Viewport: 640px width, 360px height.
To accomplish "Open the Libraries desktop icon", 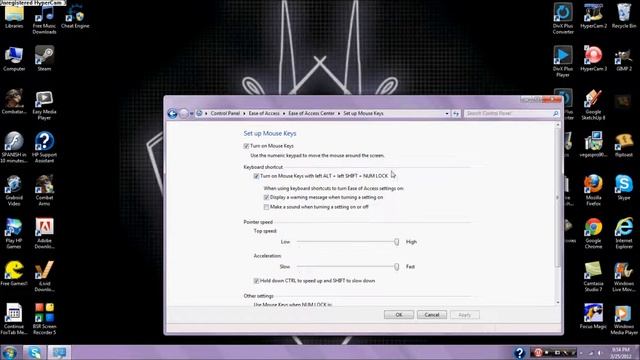I will [14, 16].
